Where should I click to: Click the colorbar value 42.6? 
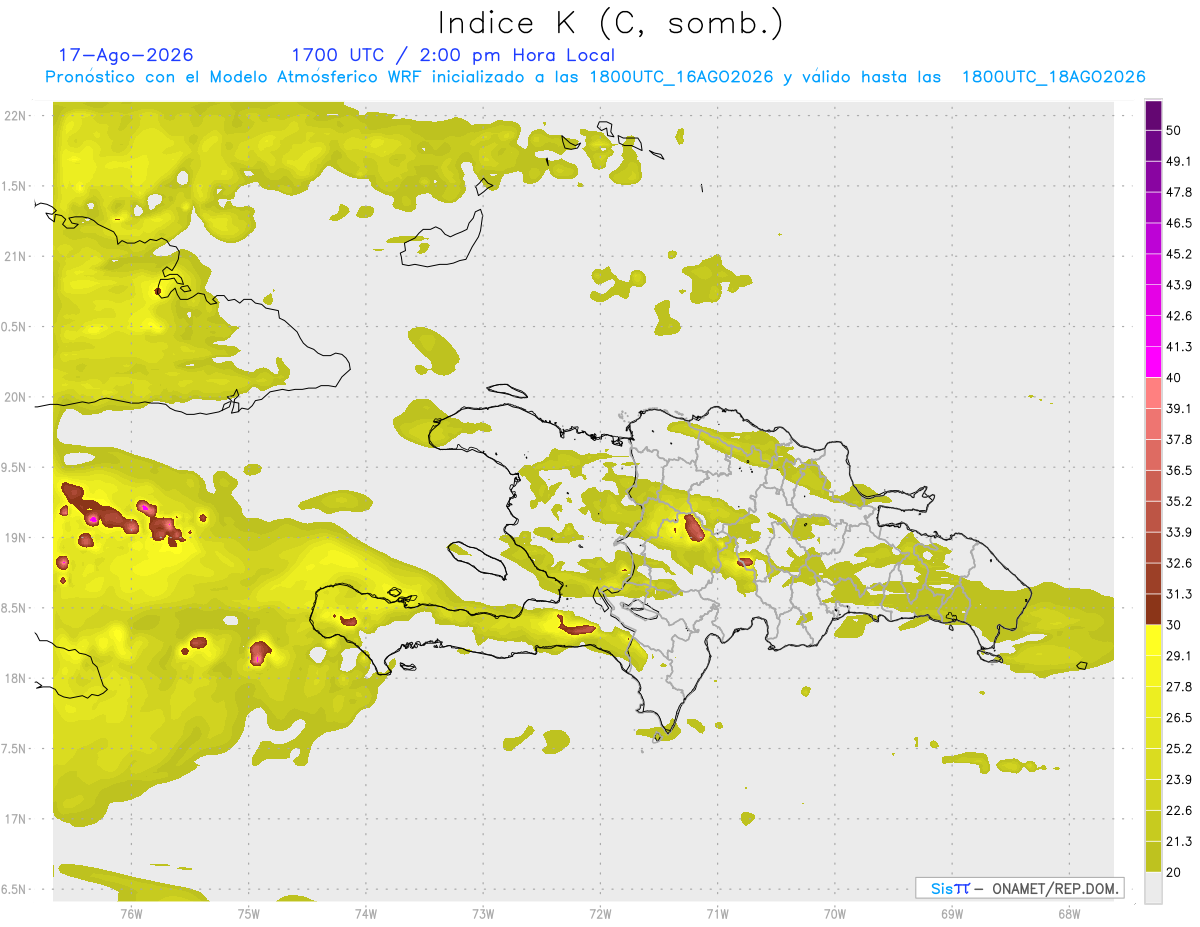(1179, 316)
